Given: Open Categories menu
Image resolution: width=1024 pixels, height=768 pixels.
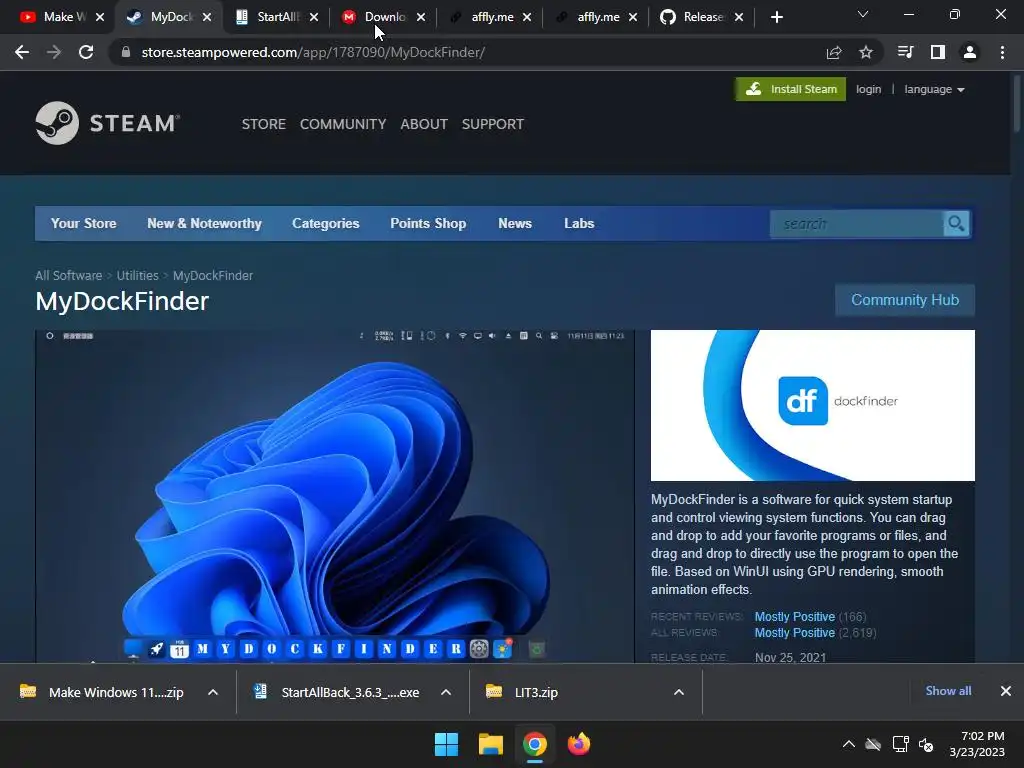Looking at the screenshot, I should (x=326, y=223).
